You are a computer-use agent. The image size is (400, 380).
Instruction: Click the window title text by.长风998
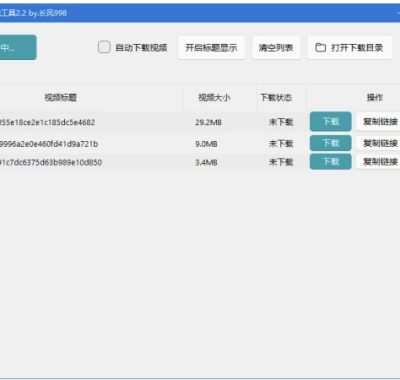(x=48, y=13)
